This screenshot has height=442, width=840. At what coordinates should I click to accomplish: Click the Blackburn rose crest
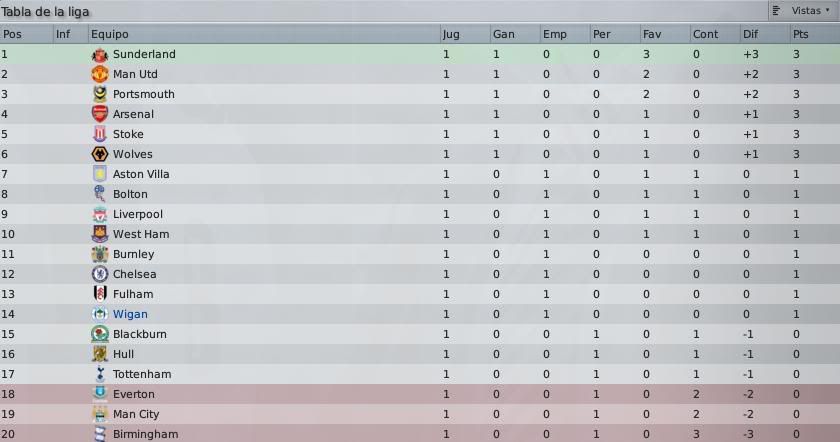pos(100,334)
